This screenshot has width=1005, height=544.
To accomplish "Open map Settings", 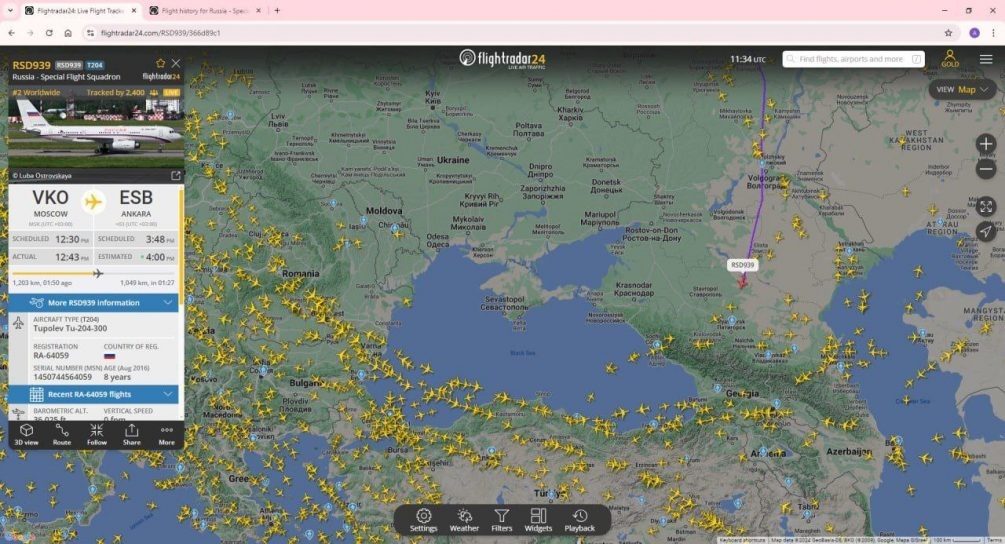I will coord(424,520).
